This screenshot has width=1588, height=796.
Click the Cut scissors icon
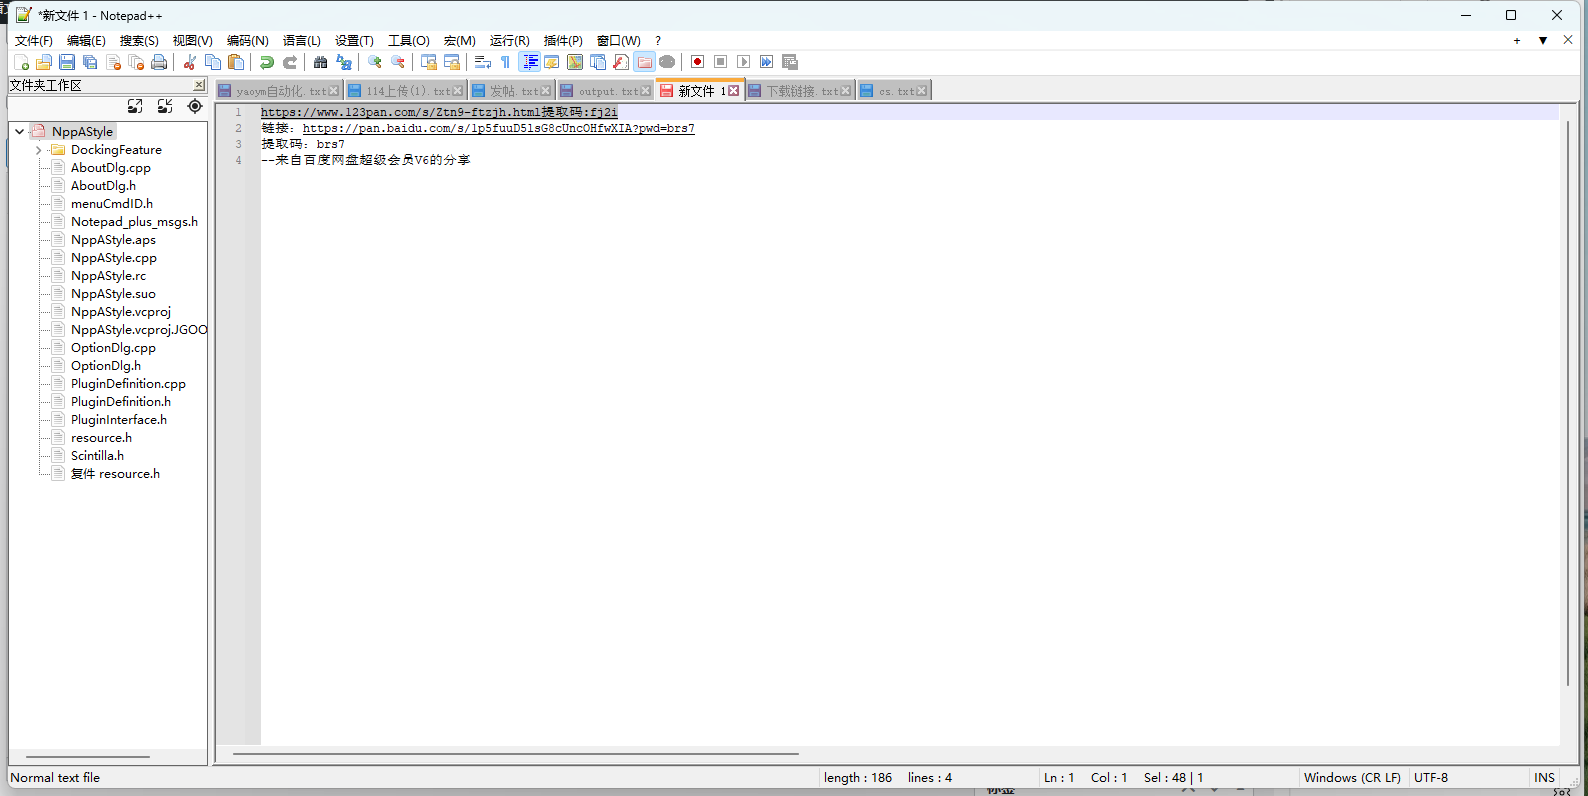click(x=189, y=62)
